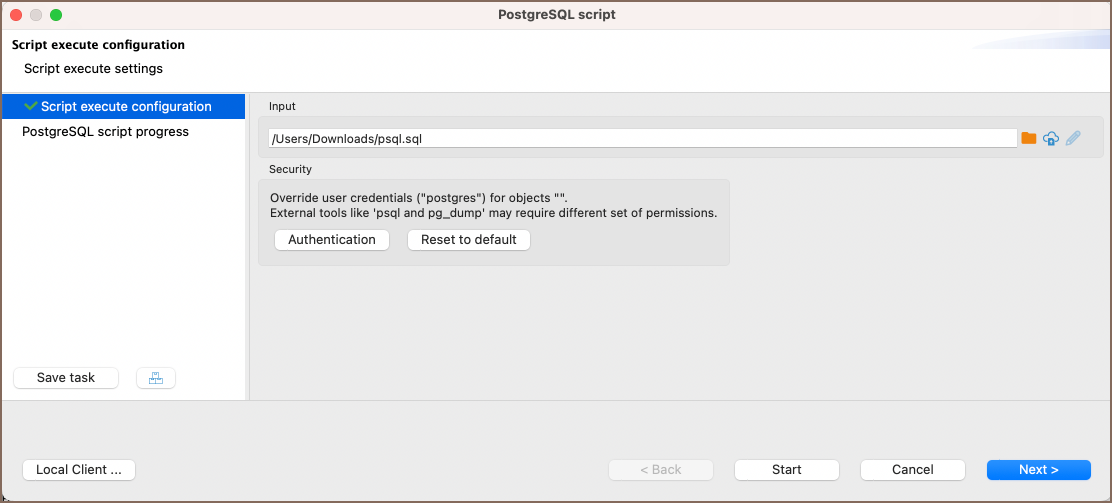Screen dimensions: 1112x503
Task: Open the Authentication settings
Action: 332,240
